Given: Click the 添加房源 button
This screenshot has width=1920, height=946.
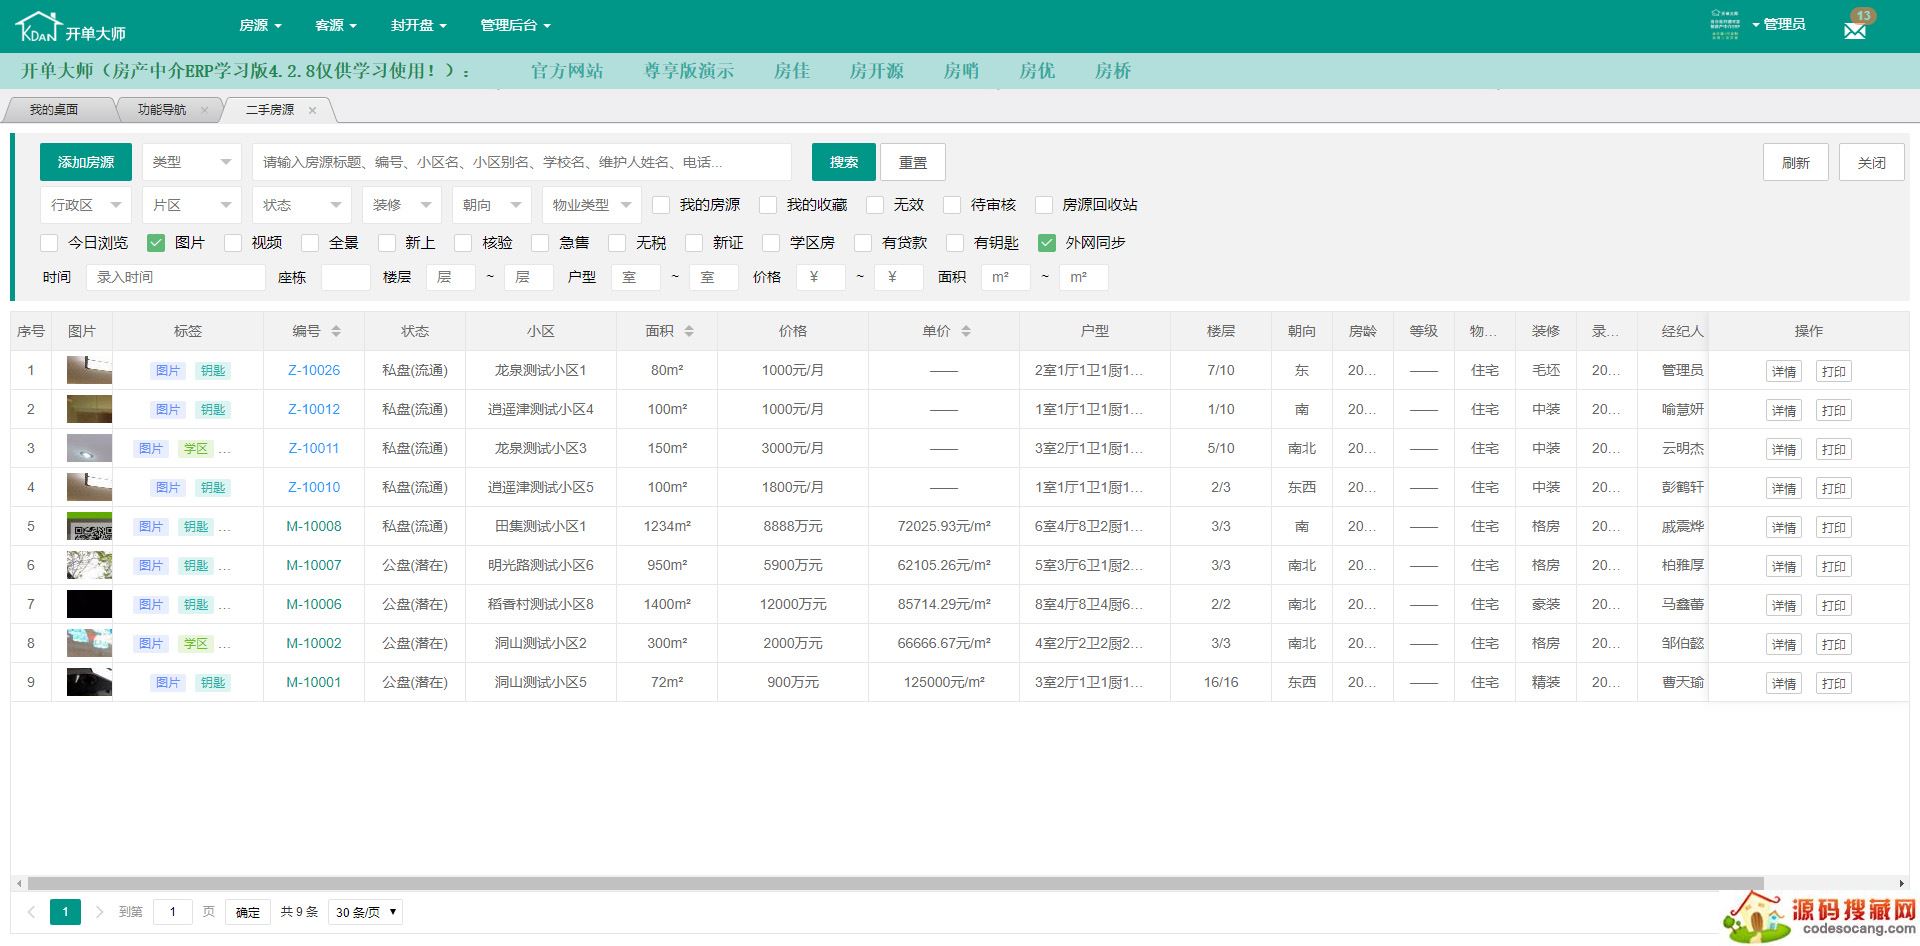Looking at the screenshot, I should [x=86, y=162].
